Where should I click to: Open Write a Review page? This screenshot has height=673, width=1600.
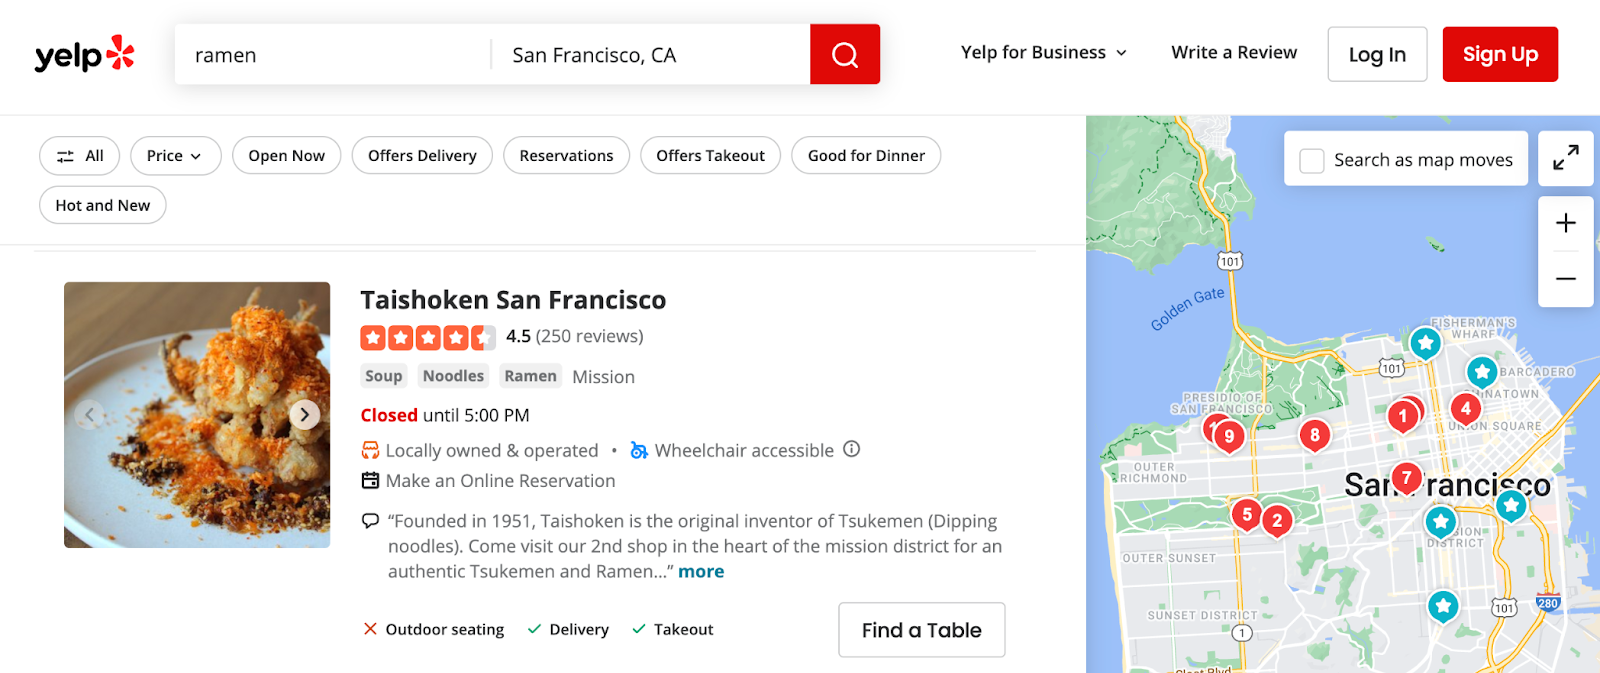pos(1233,53)
